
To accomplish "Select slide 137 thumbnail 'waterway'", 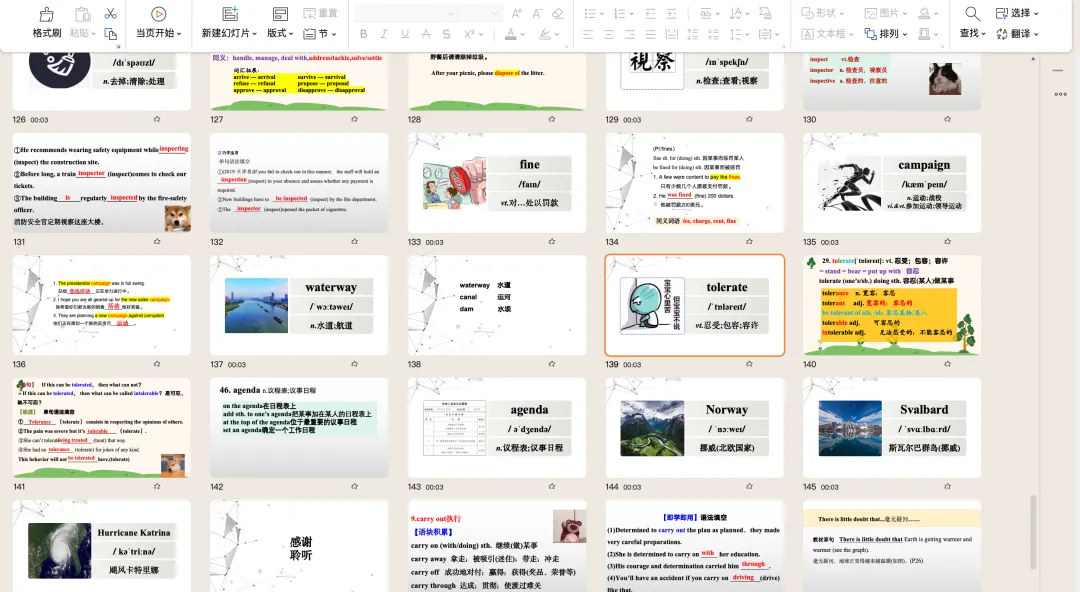I will pos(299,305).
